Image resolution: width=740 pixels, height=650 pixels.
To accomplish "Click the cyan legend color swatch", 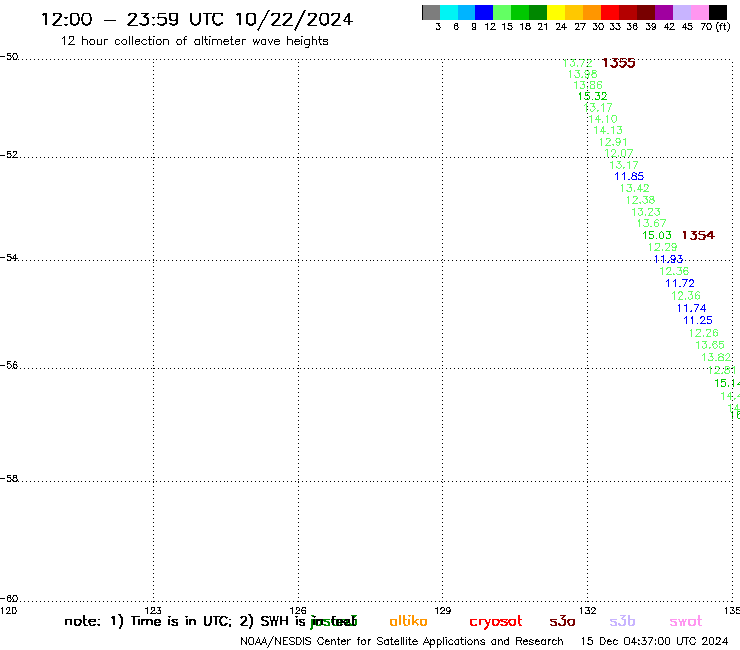I will tap(449, 12).
